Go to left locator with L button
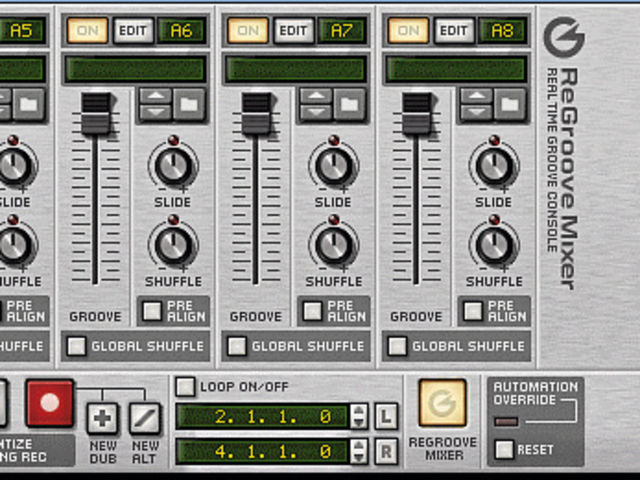Image resolution: width=640 pixels, height=480 pixels. (387, 417)
